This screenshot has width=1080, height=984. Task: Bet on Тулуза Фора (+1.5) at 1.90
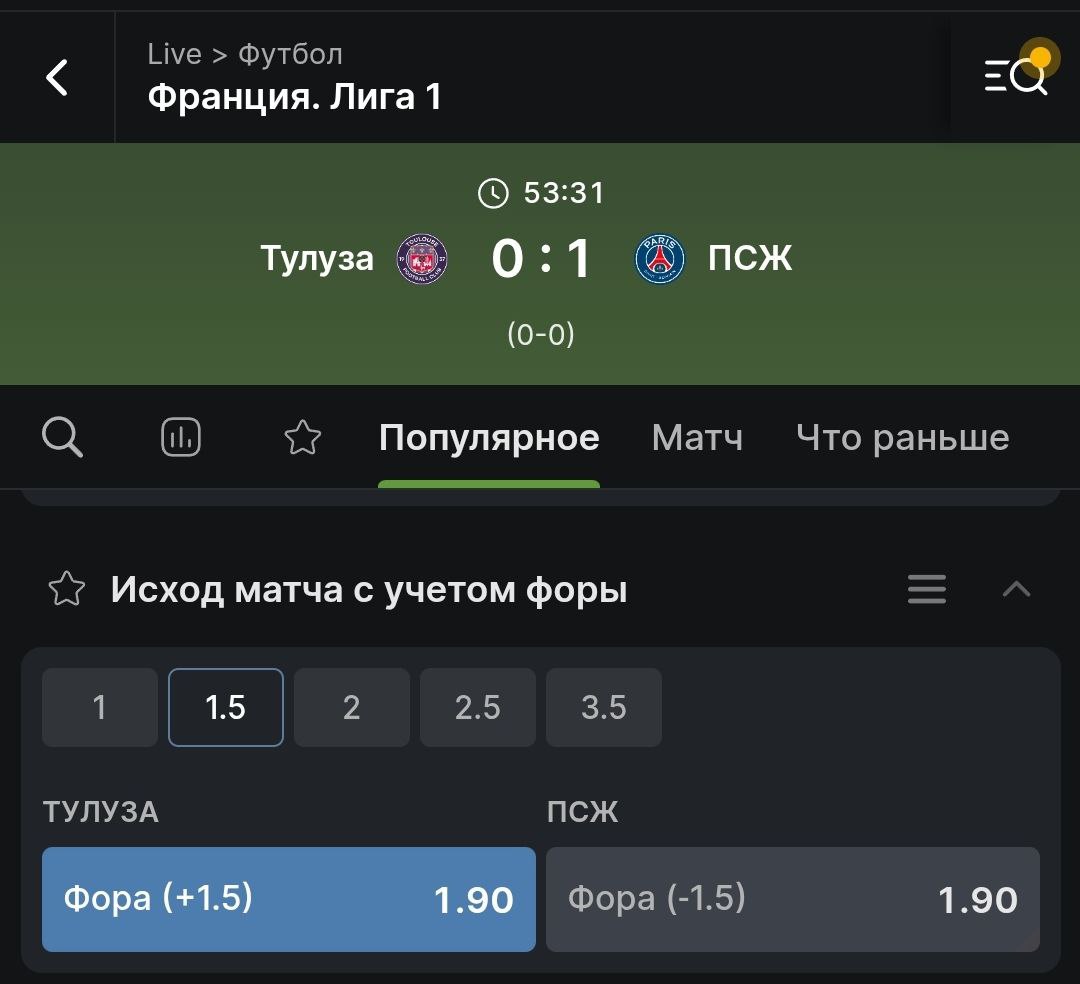[x=289, y=899]
